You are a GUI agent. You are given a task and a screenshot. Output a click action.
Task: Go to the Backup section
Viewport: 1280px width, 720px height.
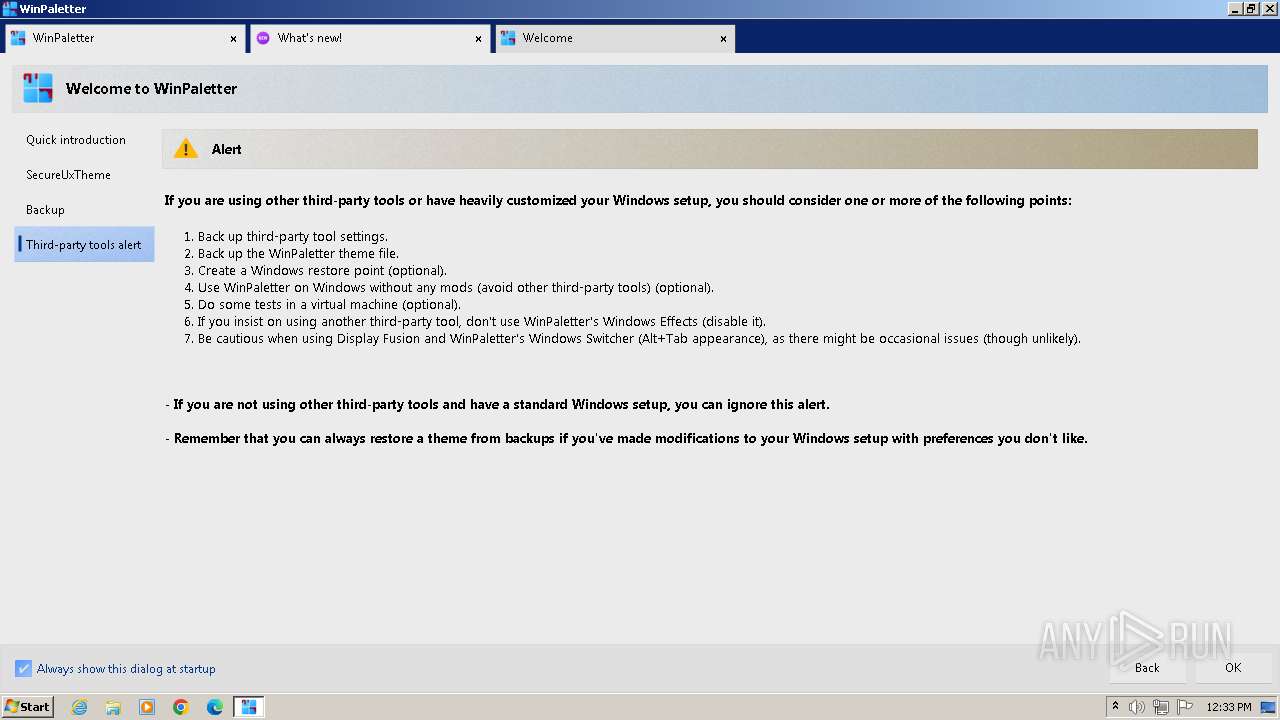pos(84,210)
